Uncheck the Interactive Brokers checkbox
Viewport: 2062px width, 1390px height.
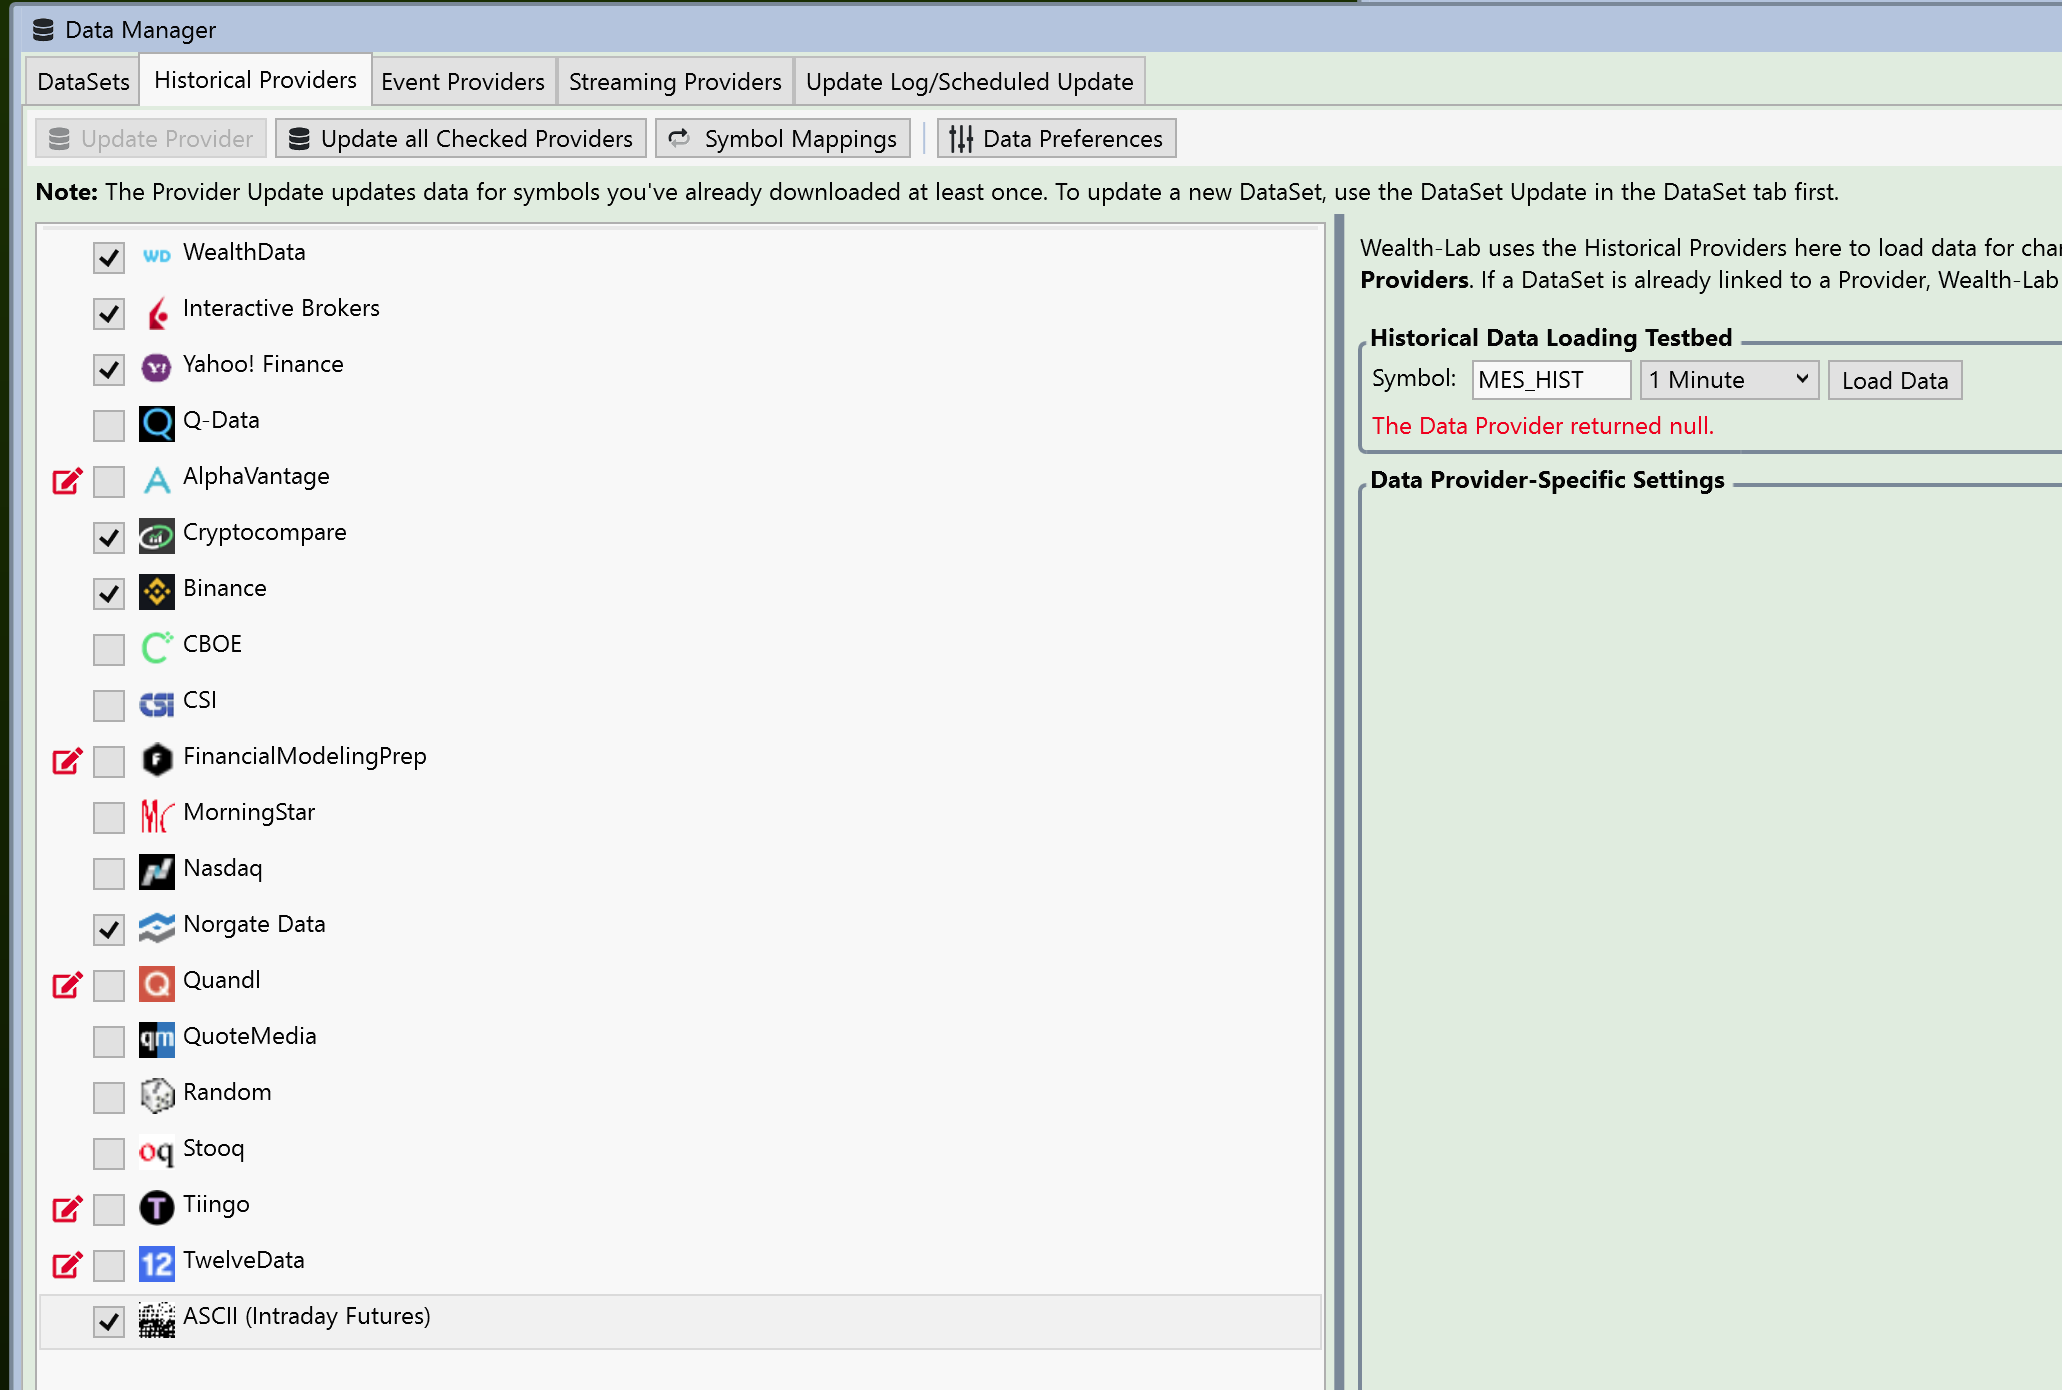point(109,313)
